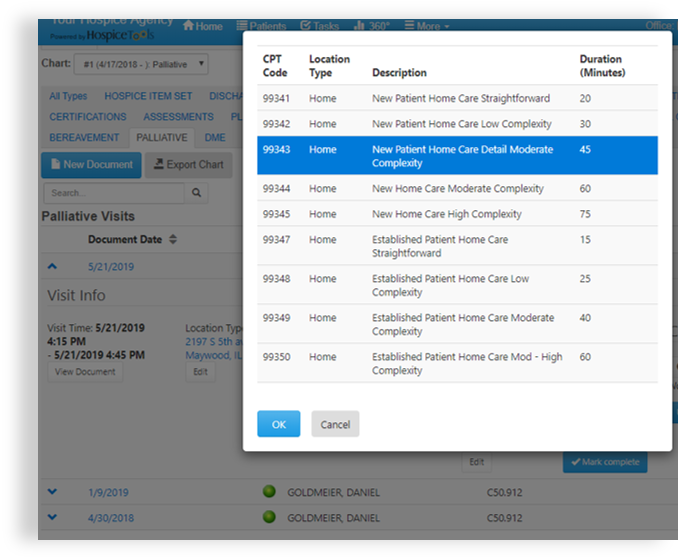Click into the Search input field
The width and height of the screenshot is (678, 559).
[x=113, y=193]
